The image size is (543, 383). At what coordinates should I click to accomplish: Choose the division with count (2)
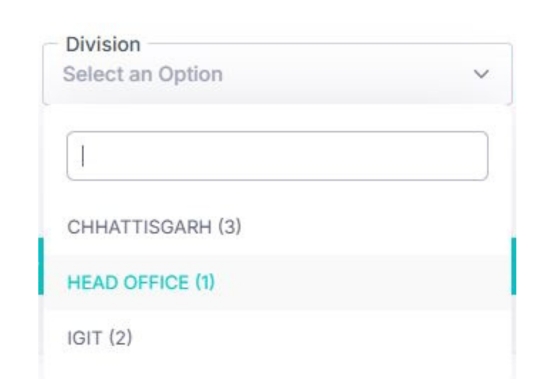pyautogui.click(x=277, y=338)
